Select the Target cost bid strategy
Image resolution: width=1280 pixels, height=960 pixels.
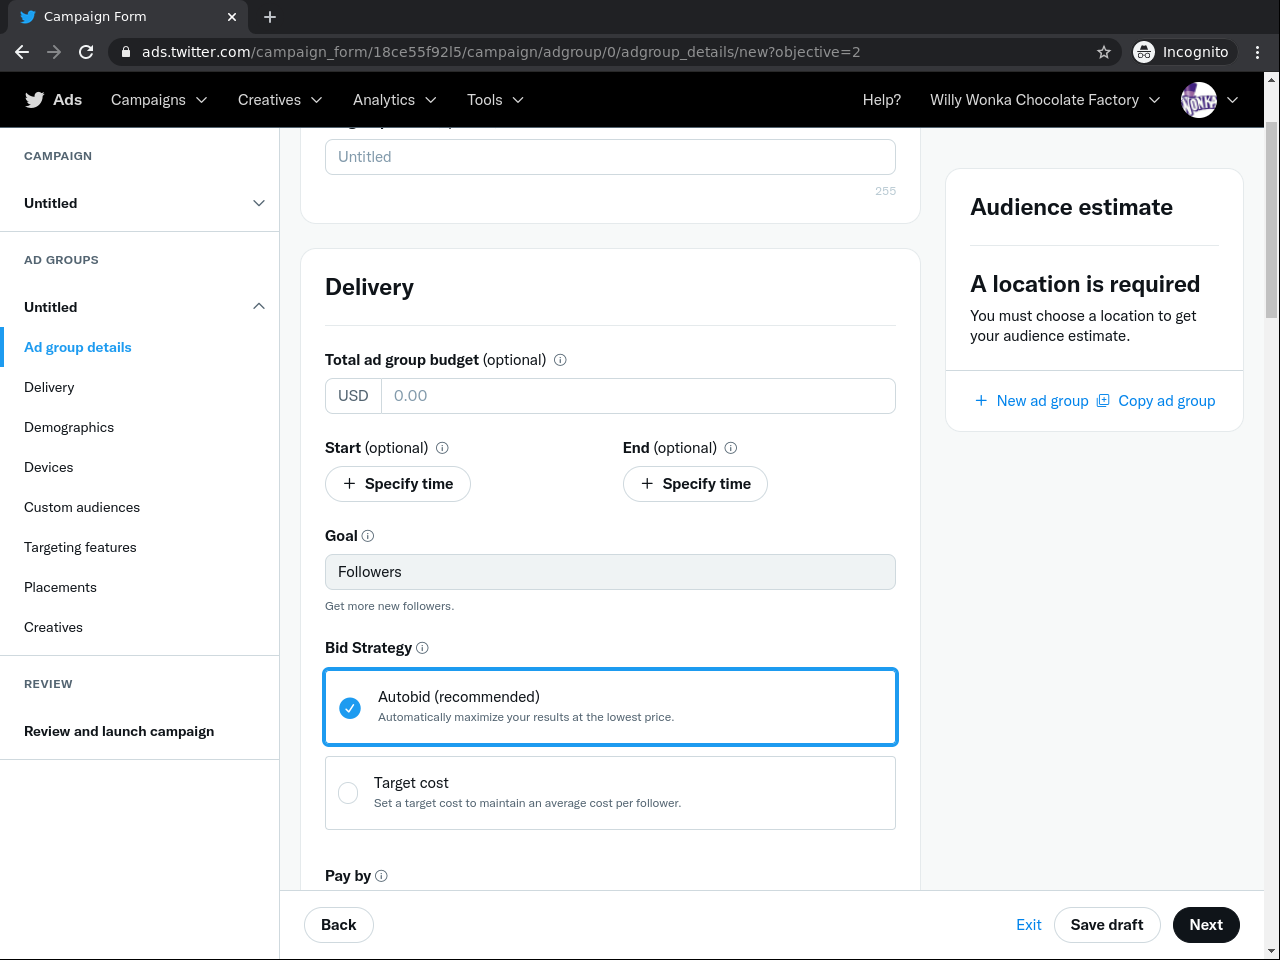(348, 793)
